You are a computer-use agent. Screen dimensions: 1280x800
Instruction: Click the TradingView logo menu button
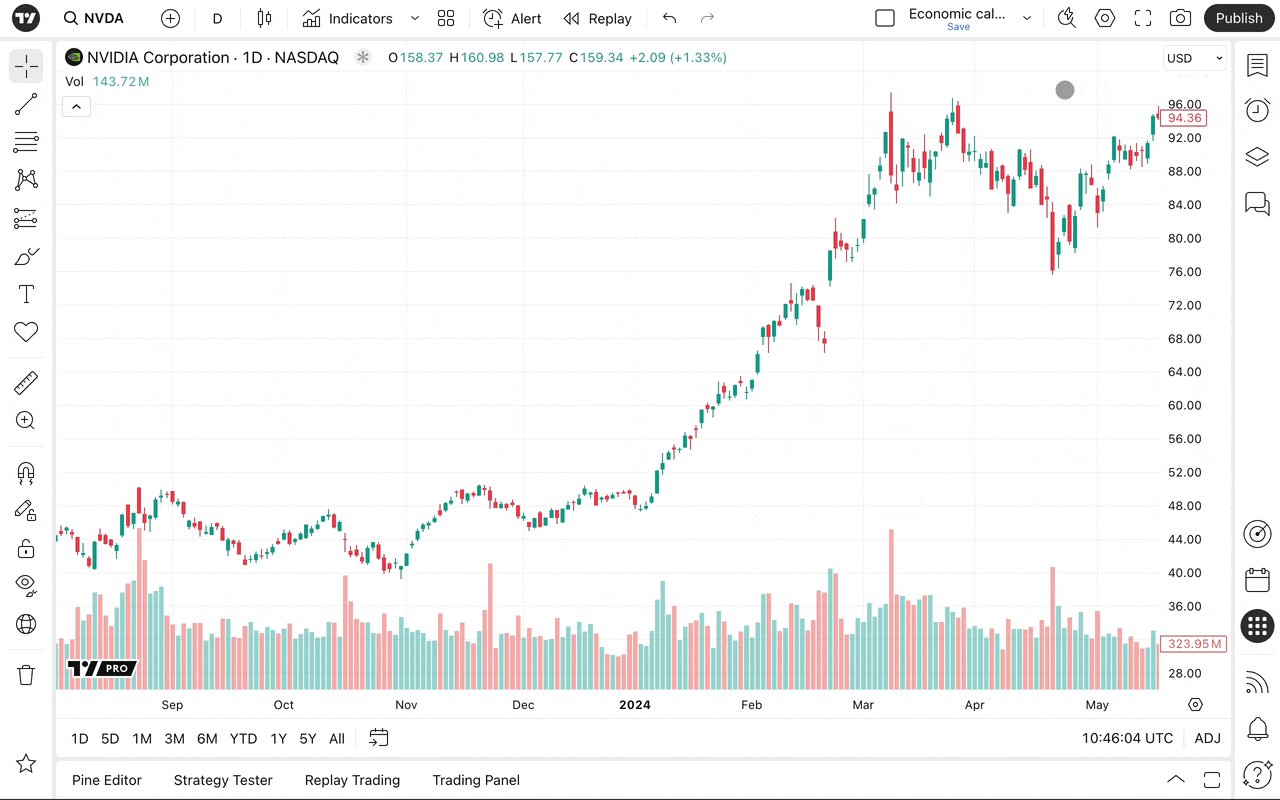click(27, 18)
